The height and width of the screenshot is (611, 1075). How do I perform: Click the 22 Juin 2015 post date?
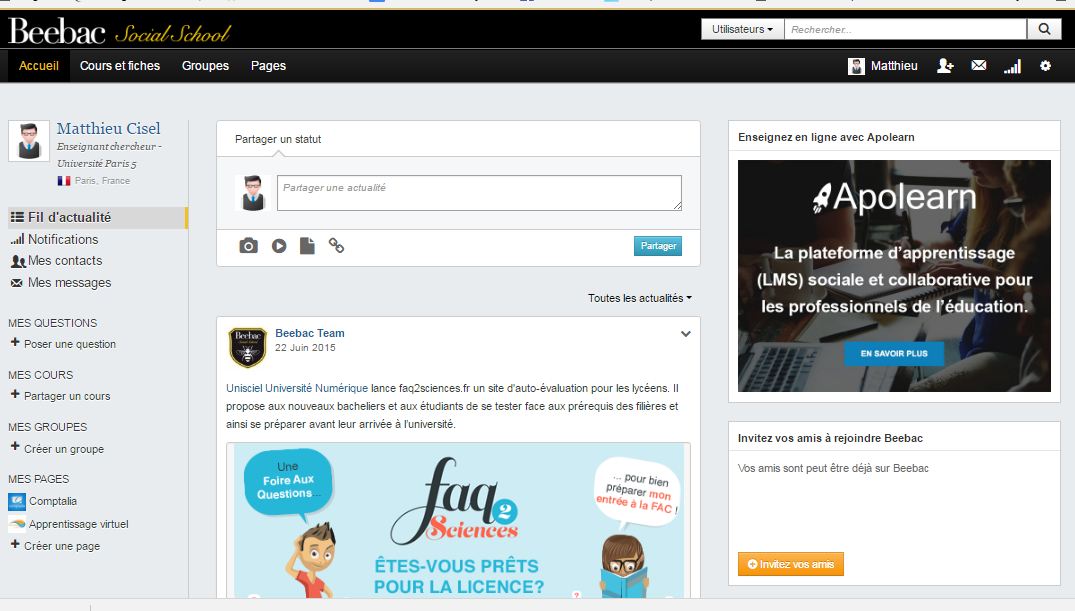pyautogui.click(x=305, y=348)
